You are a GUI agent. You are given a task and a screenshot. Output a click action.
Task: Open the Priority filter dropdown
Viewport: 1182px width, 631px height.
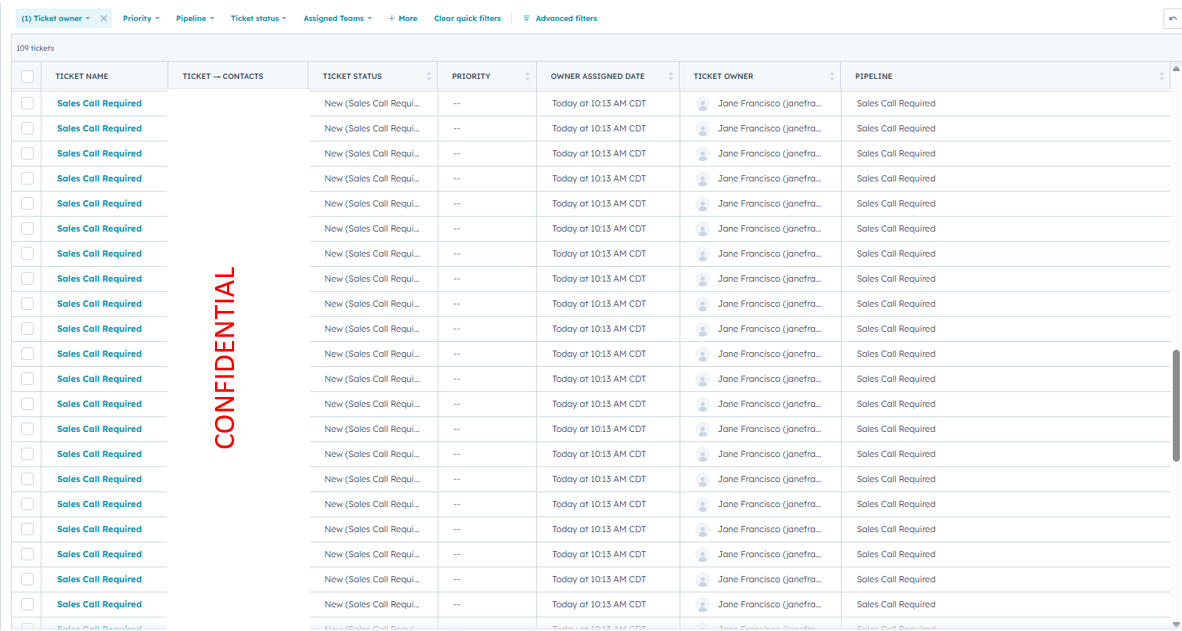pos(141,18)
